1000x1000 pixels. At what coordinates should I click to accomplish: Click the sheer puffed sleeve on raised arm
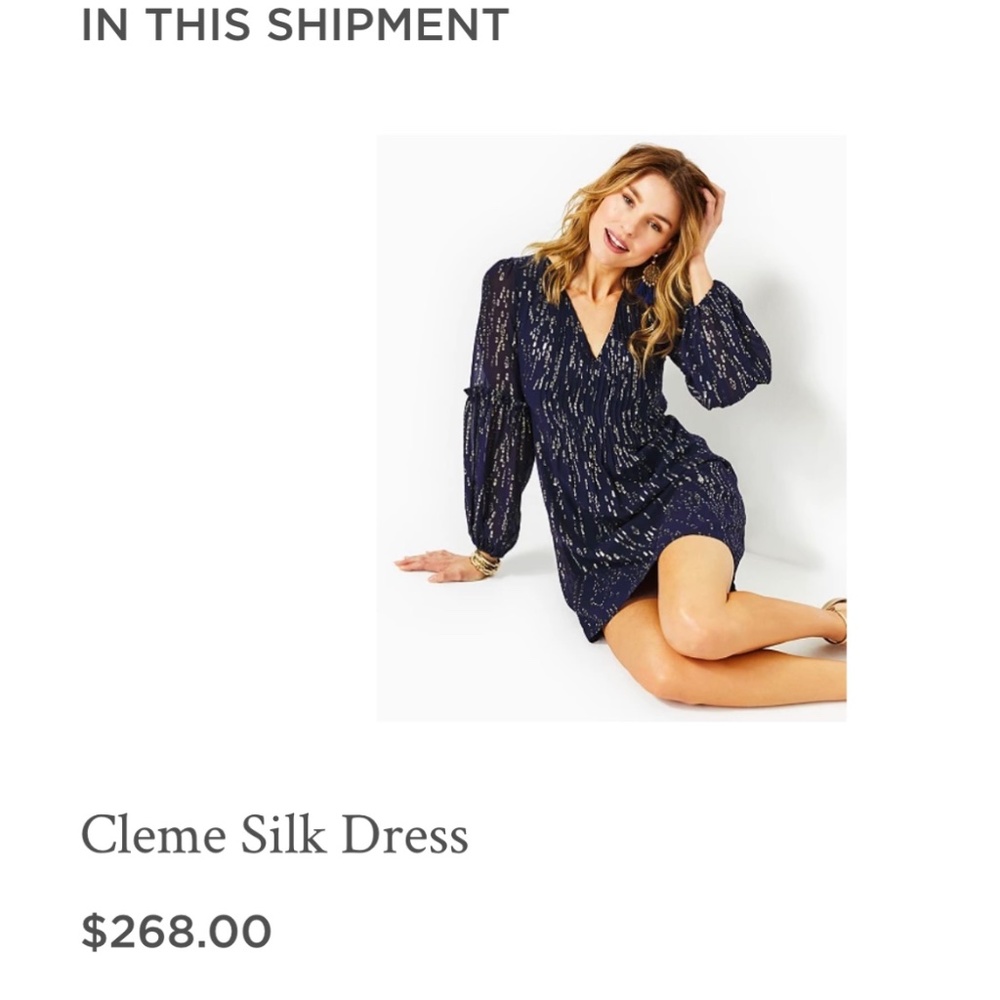tap(725, 347)
